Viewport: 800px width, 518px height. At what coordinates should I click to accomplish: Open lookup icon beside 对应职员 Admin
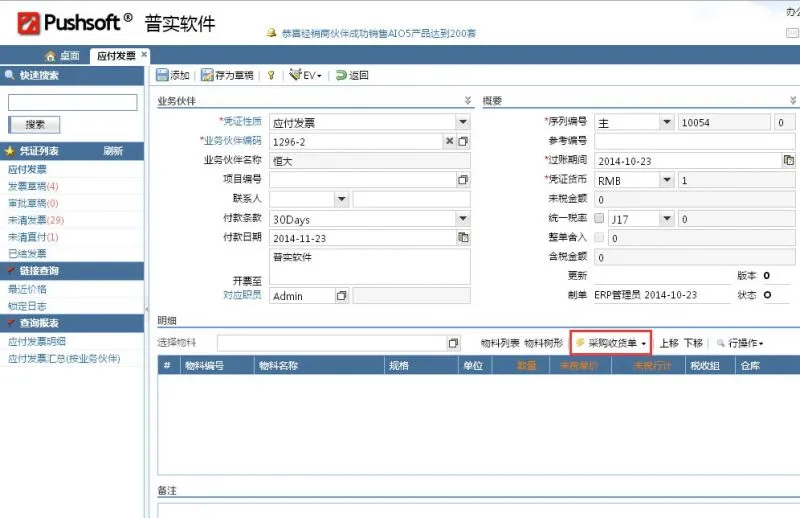(341, 295)
